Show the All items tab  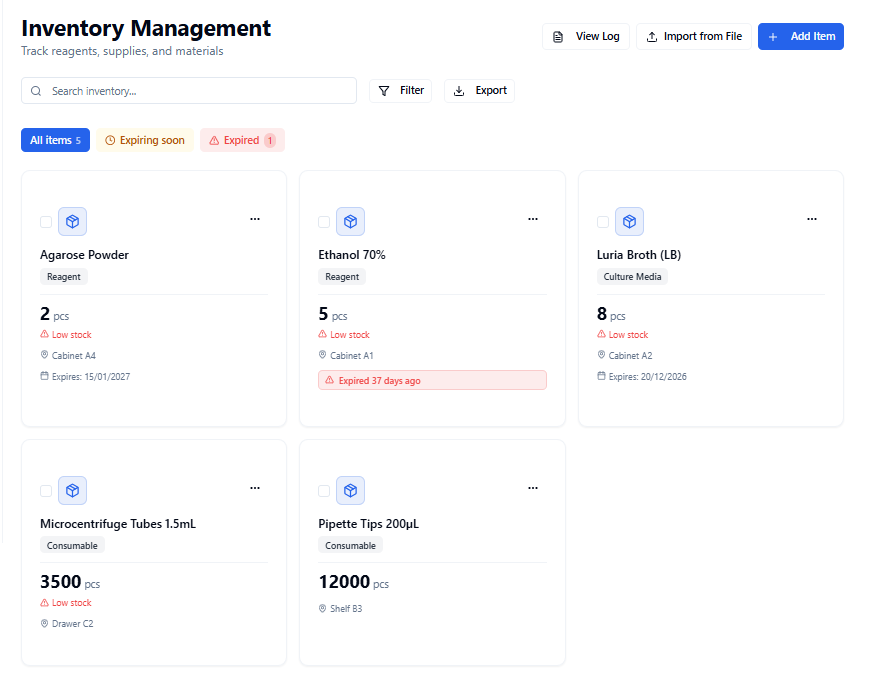(55, 140)
